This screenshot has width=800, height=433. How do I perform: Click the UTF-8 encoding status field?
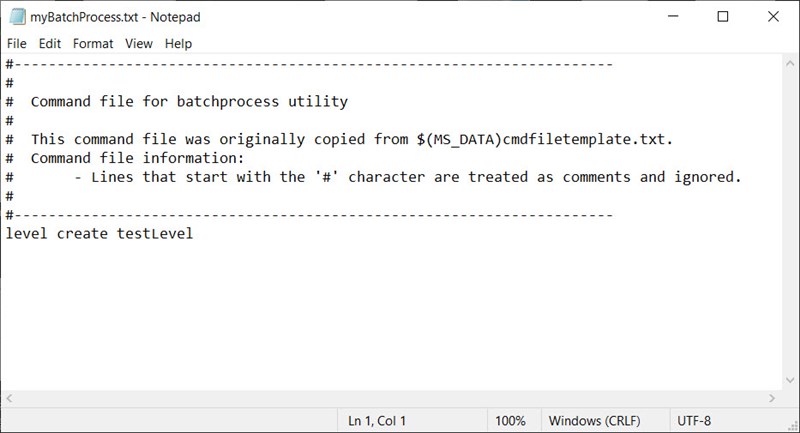click(694, 421)
